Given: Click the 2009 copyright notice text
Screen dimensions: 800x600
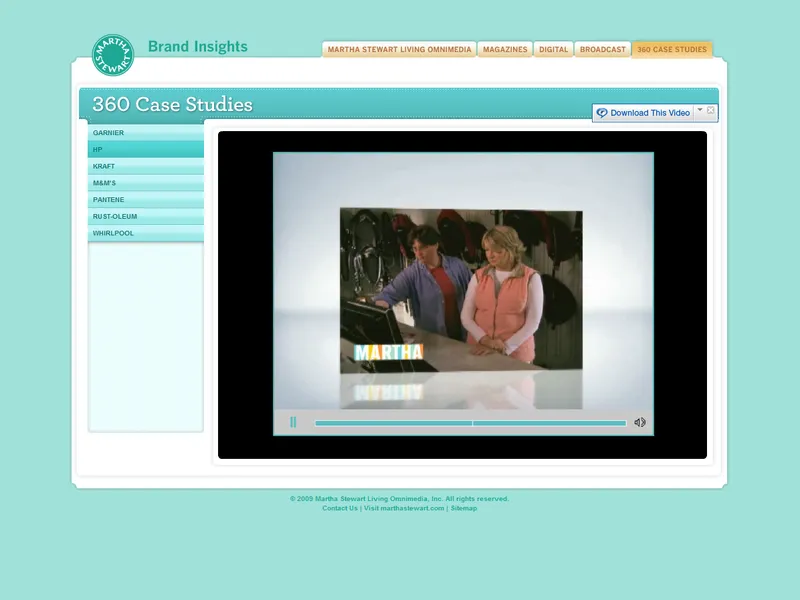Looking at the screenshot, I should (399, 498).
